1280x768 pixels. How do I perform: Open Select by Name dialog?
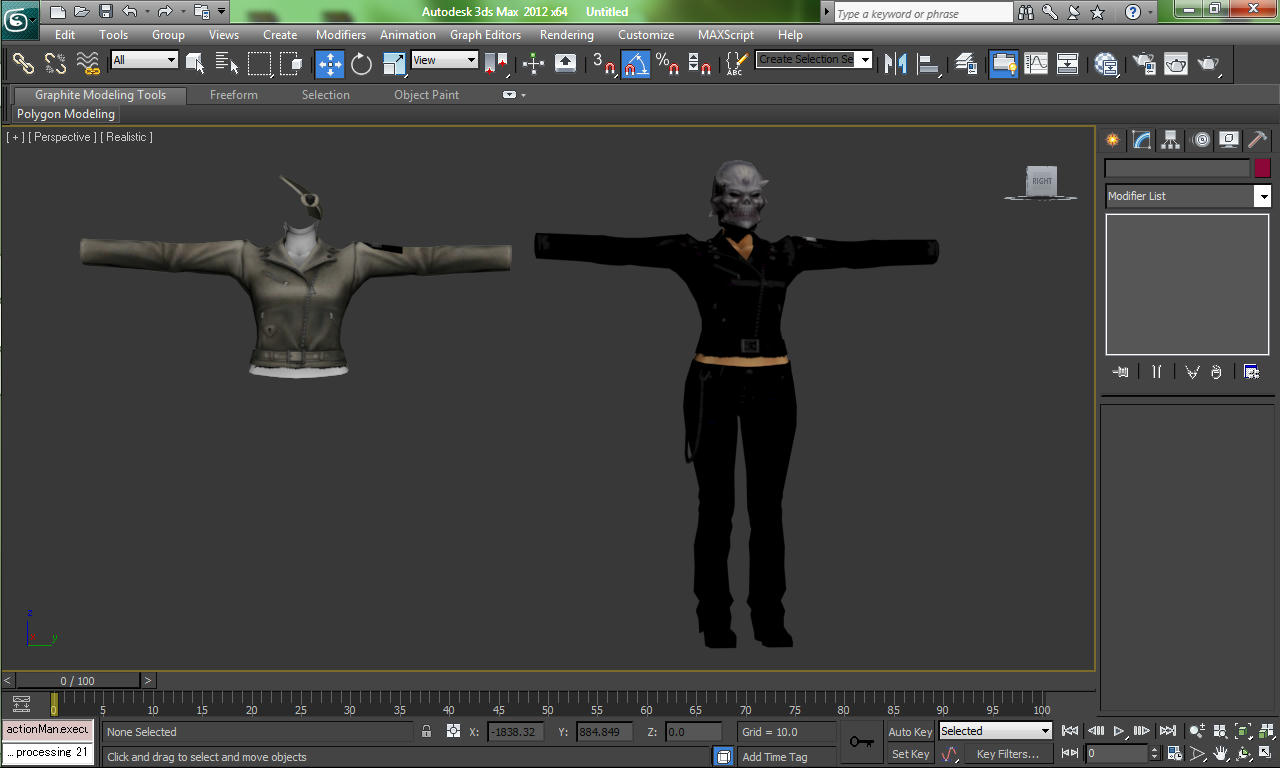pos(227,64)
